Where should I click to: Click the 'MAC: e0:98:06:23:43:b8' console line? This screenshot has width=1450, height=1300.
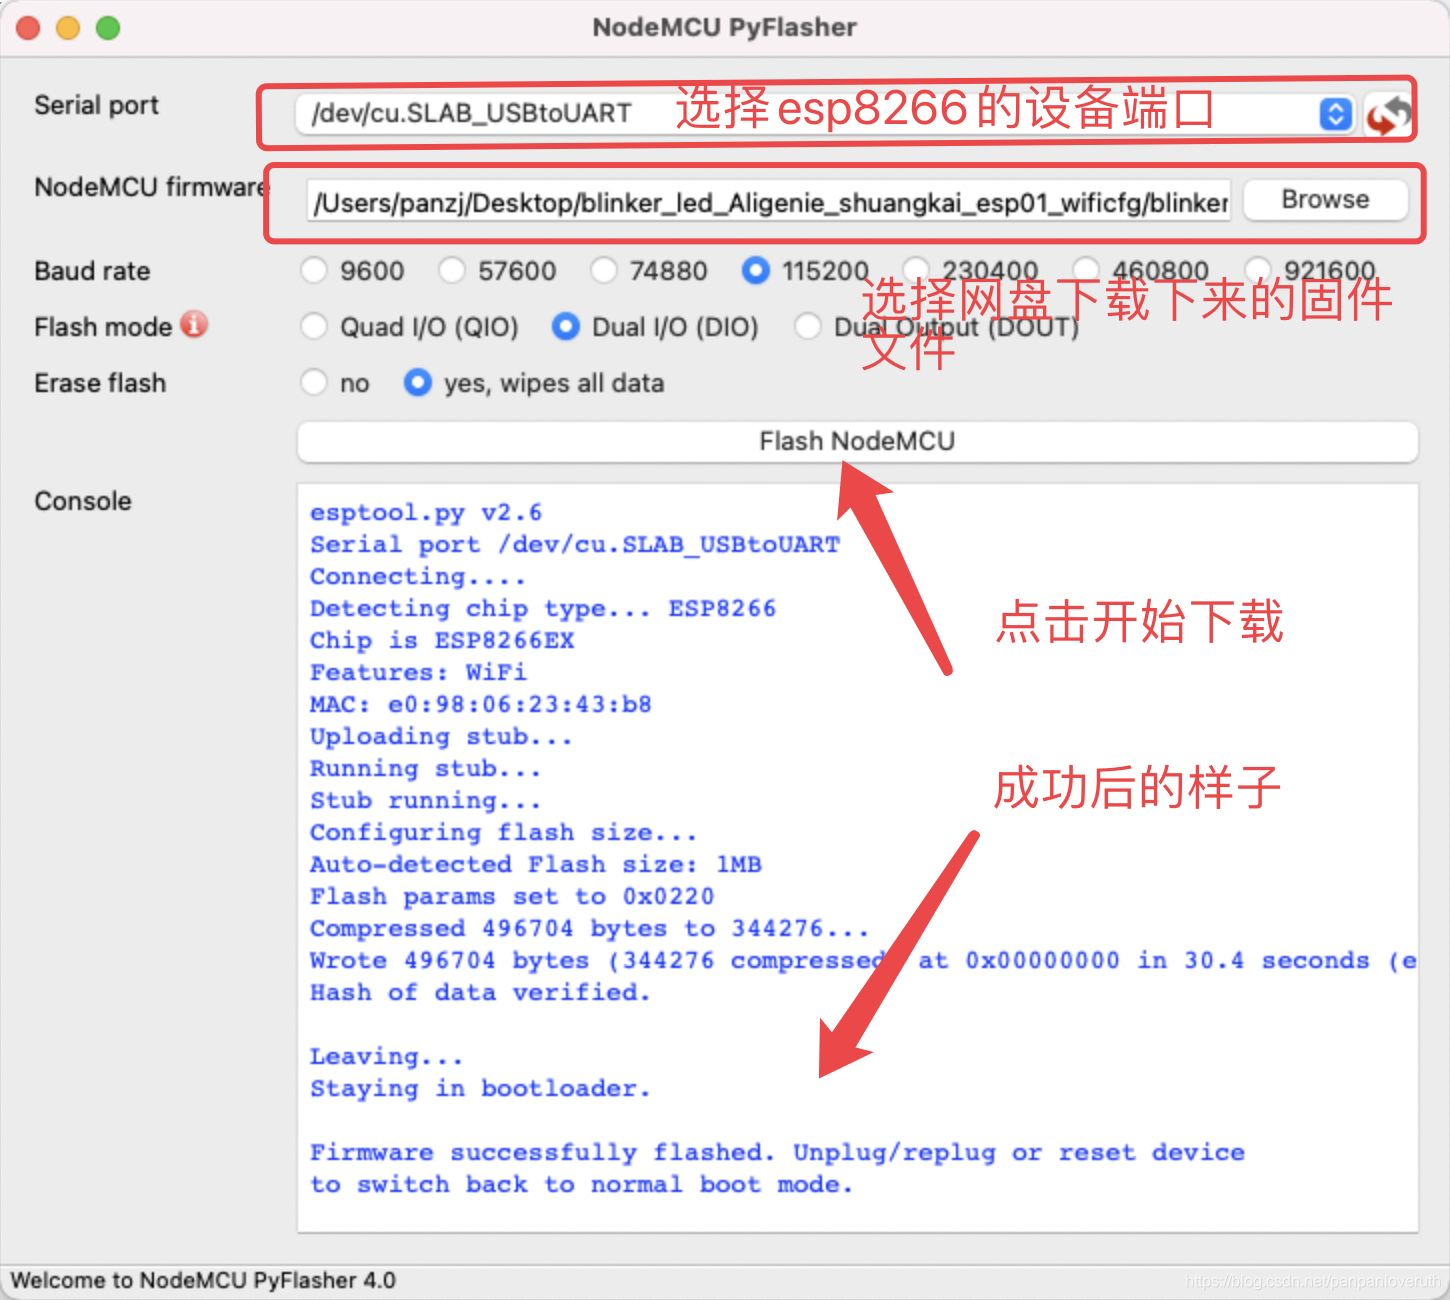click(481, 704)
